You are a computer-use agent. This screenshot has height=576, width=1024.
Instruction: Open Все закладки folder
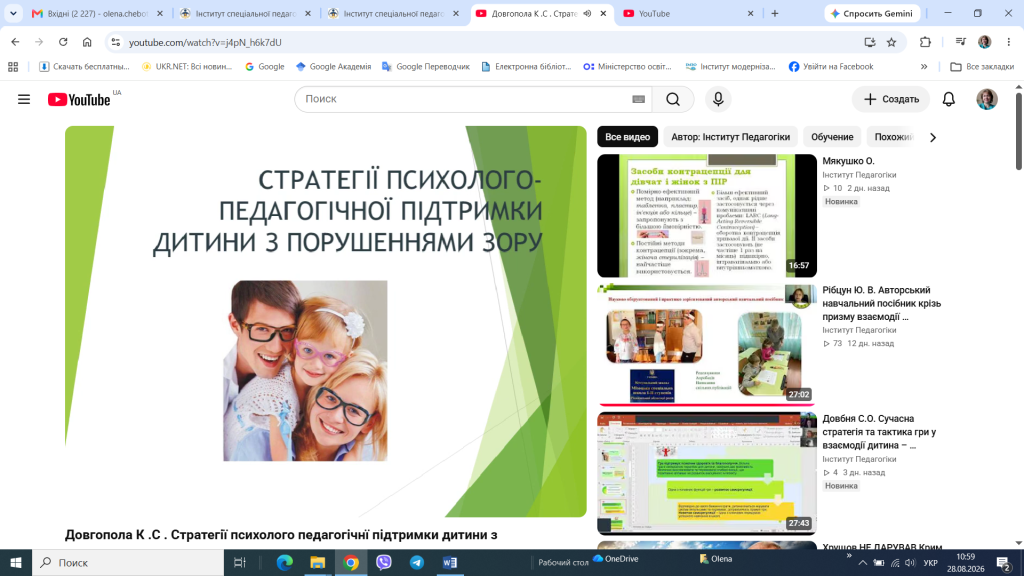point(982,67)
